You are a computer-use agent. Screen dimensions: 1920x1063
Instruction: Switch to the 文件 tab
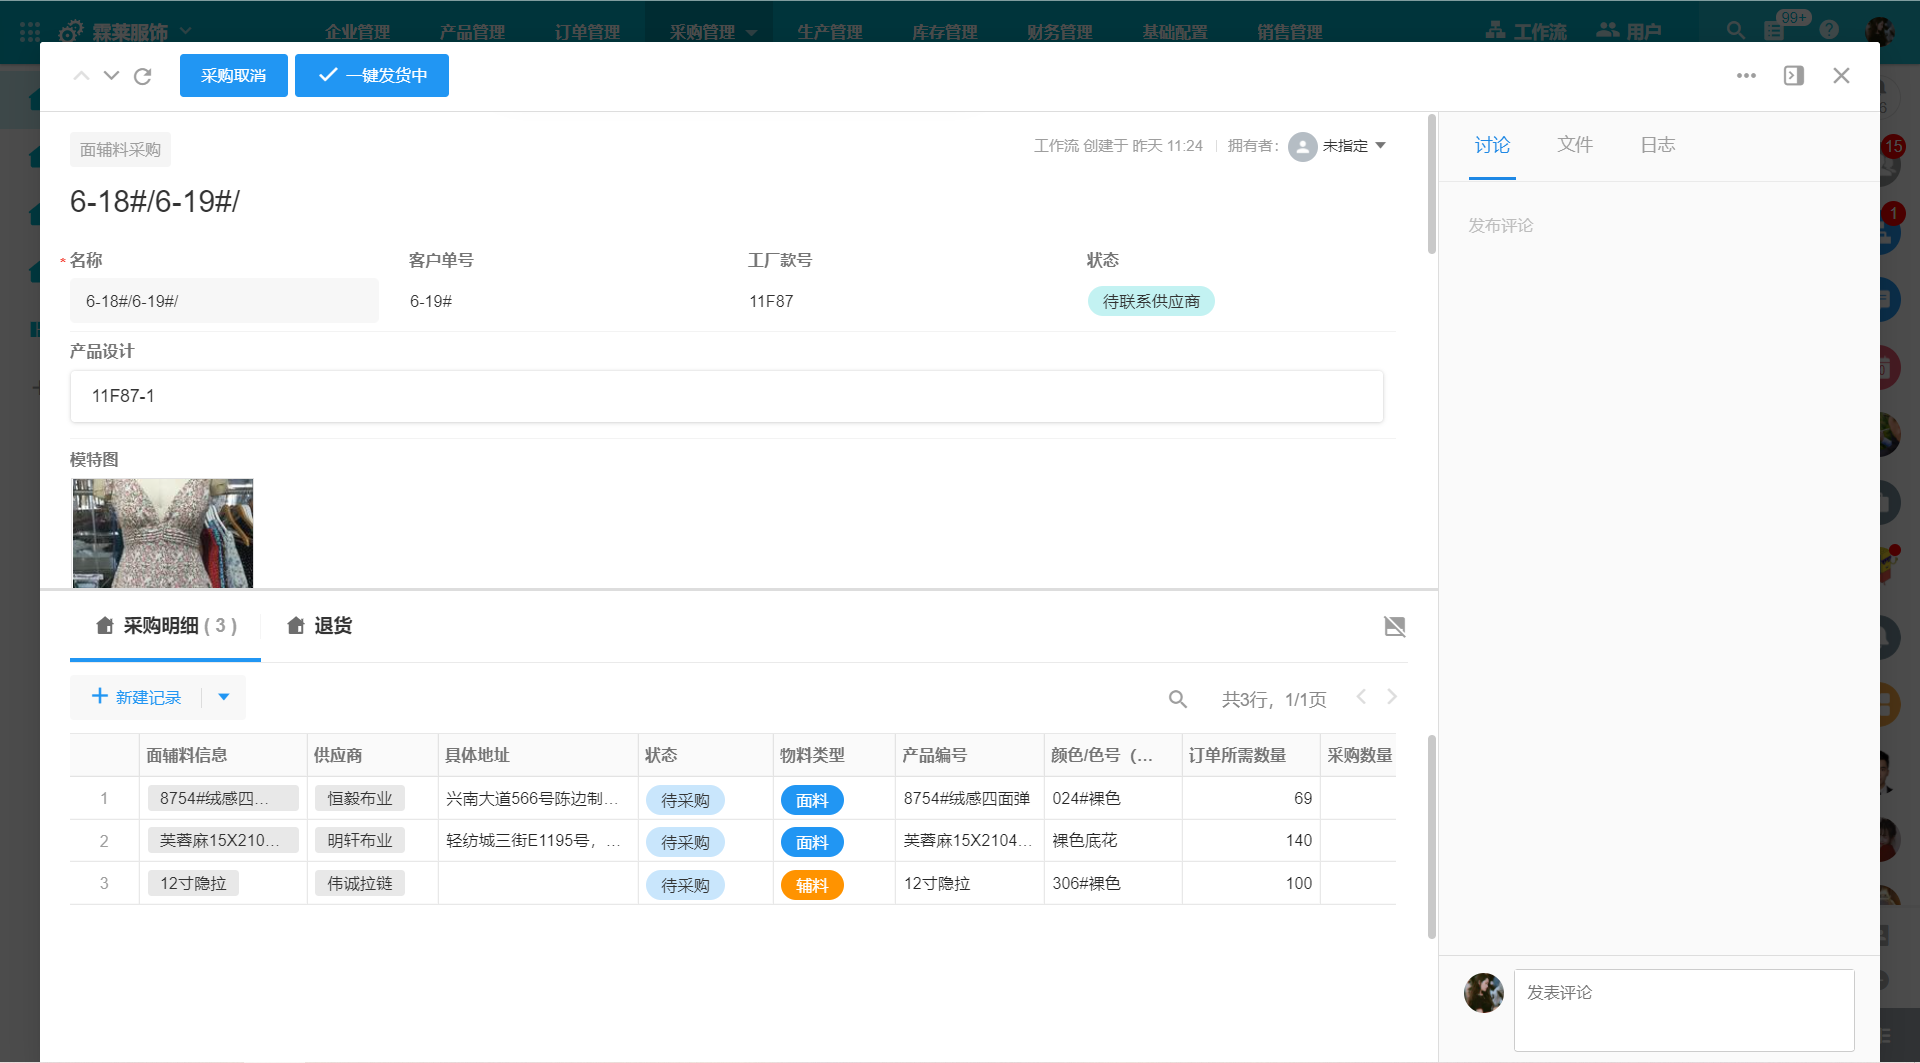pyautogui.click(x=1574, y=145)
